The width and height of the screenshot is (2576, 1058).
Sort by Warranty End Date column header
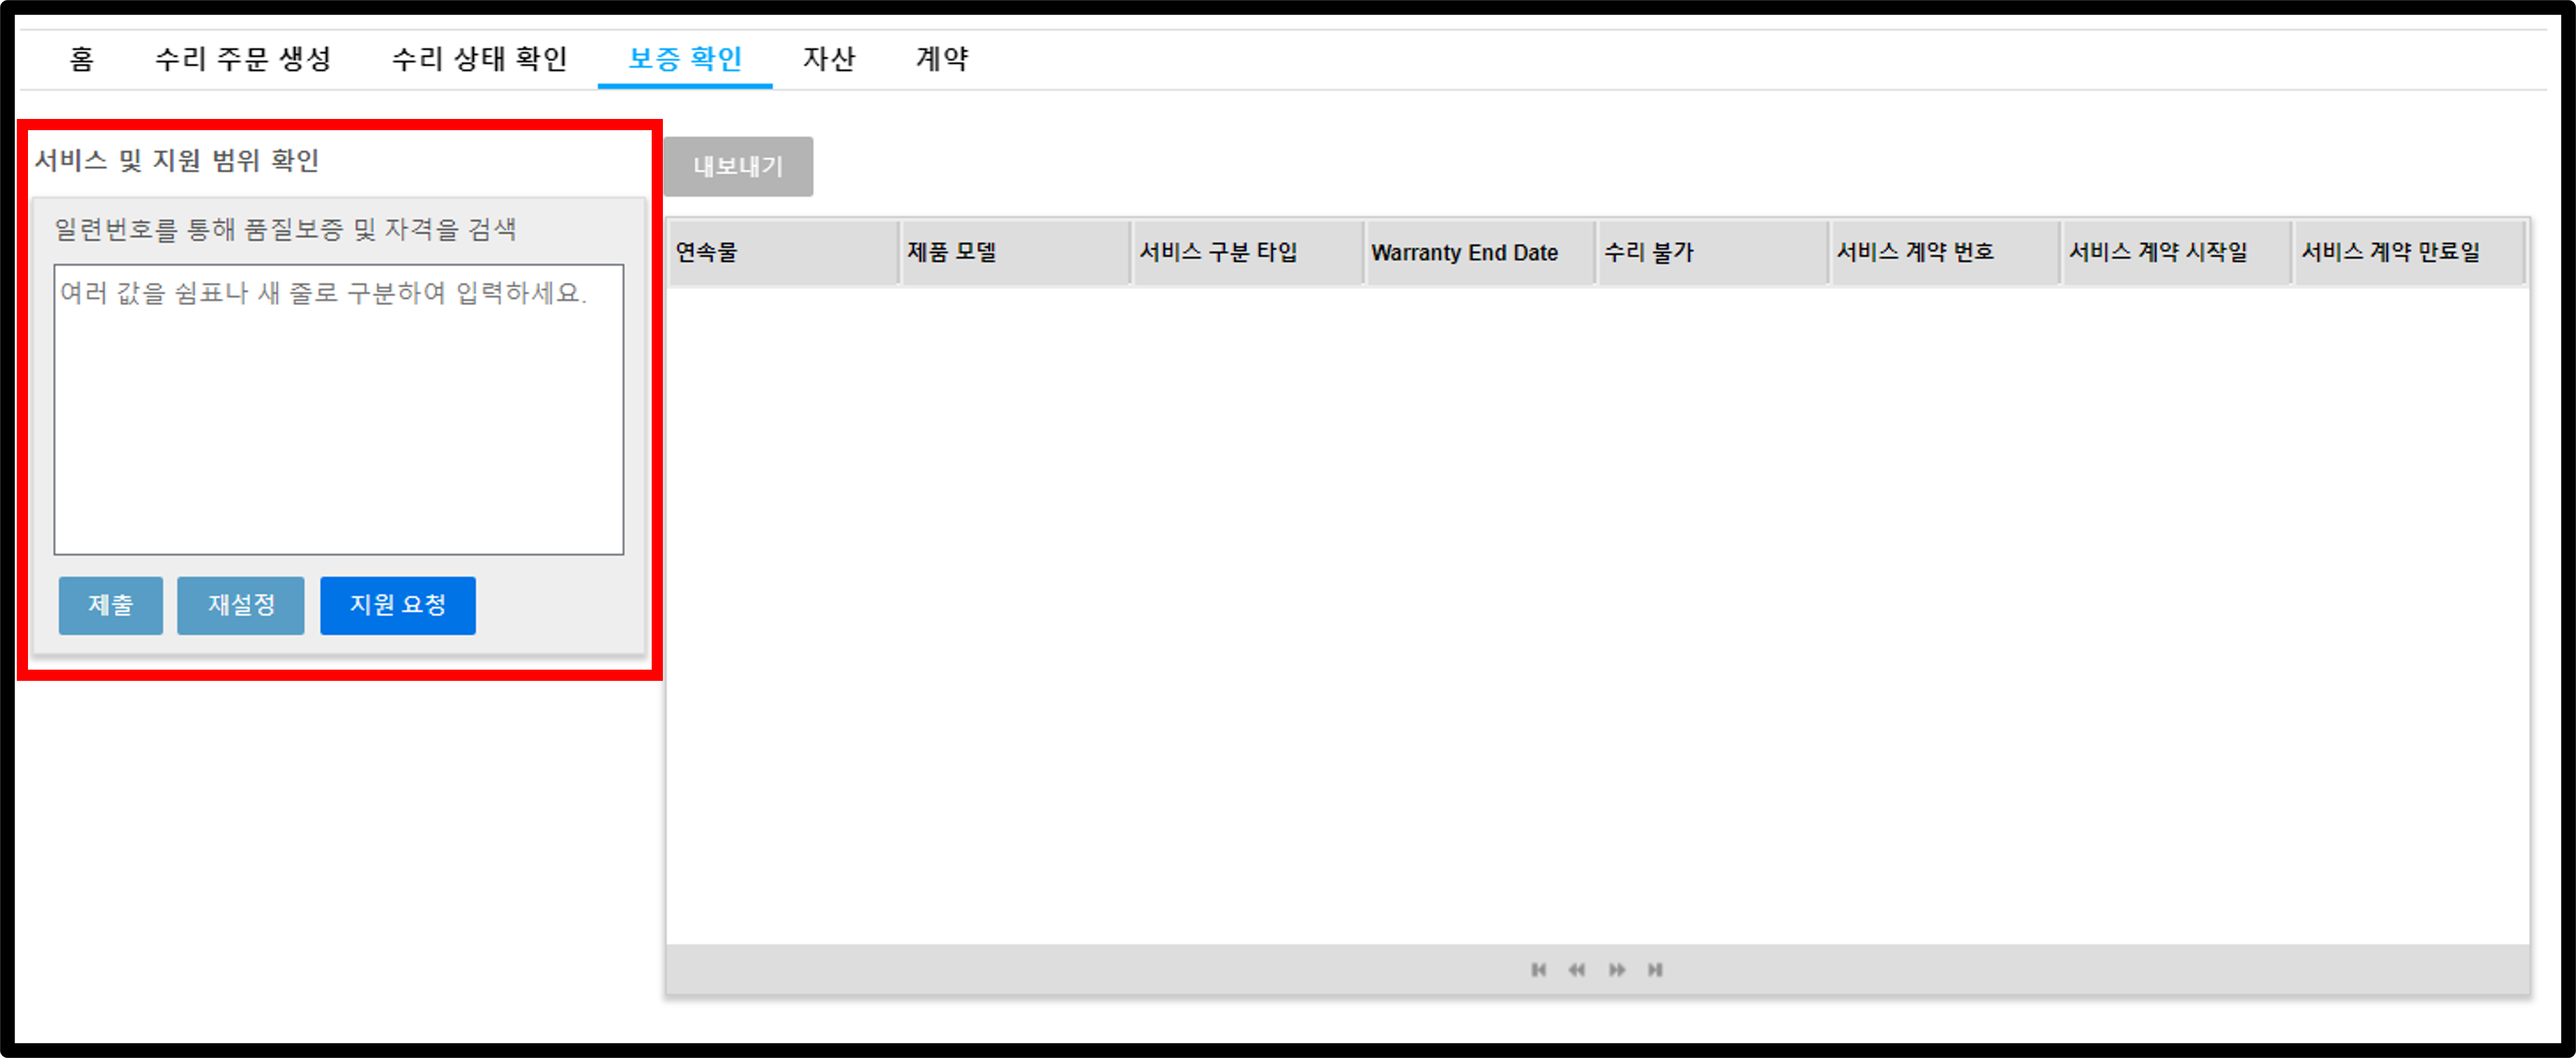(x=1480, y=252)
